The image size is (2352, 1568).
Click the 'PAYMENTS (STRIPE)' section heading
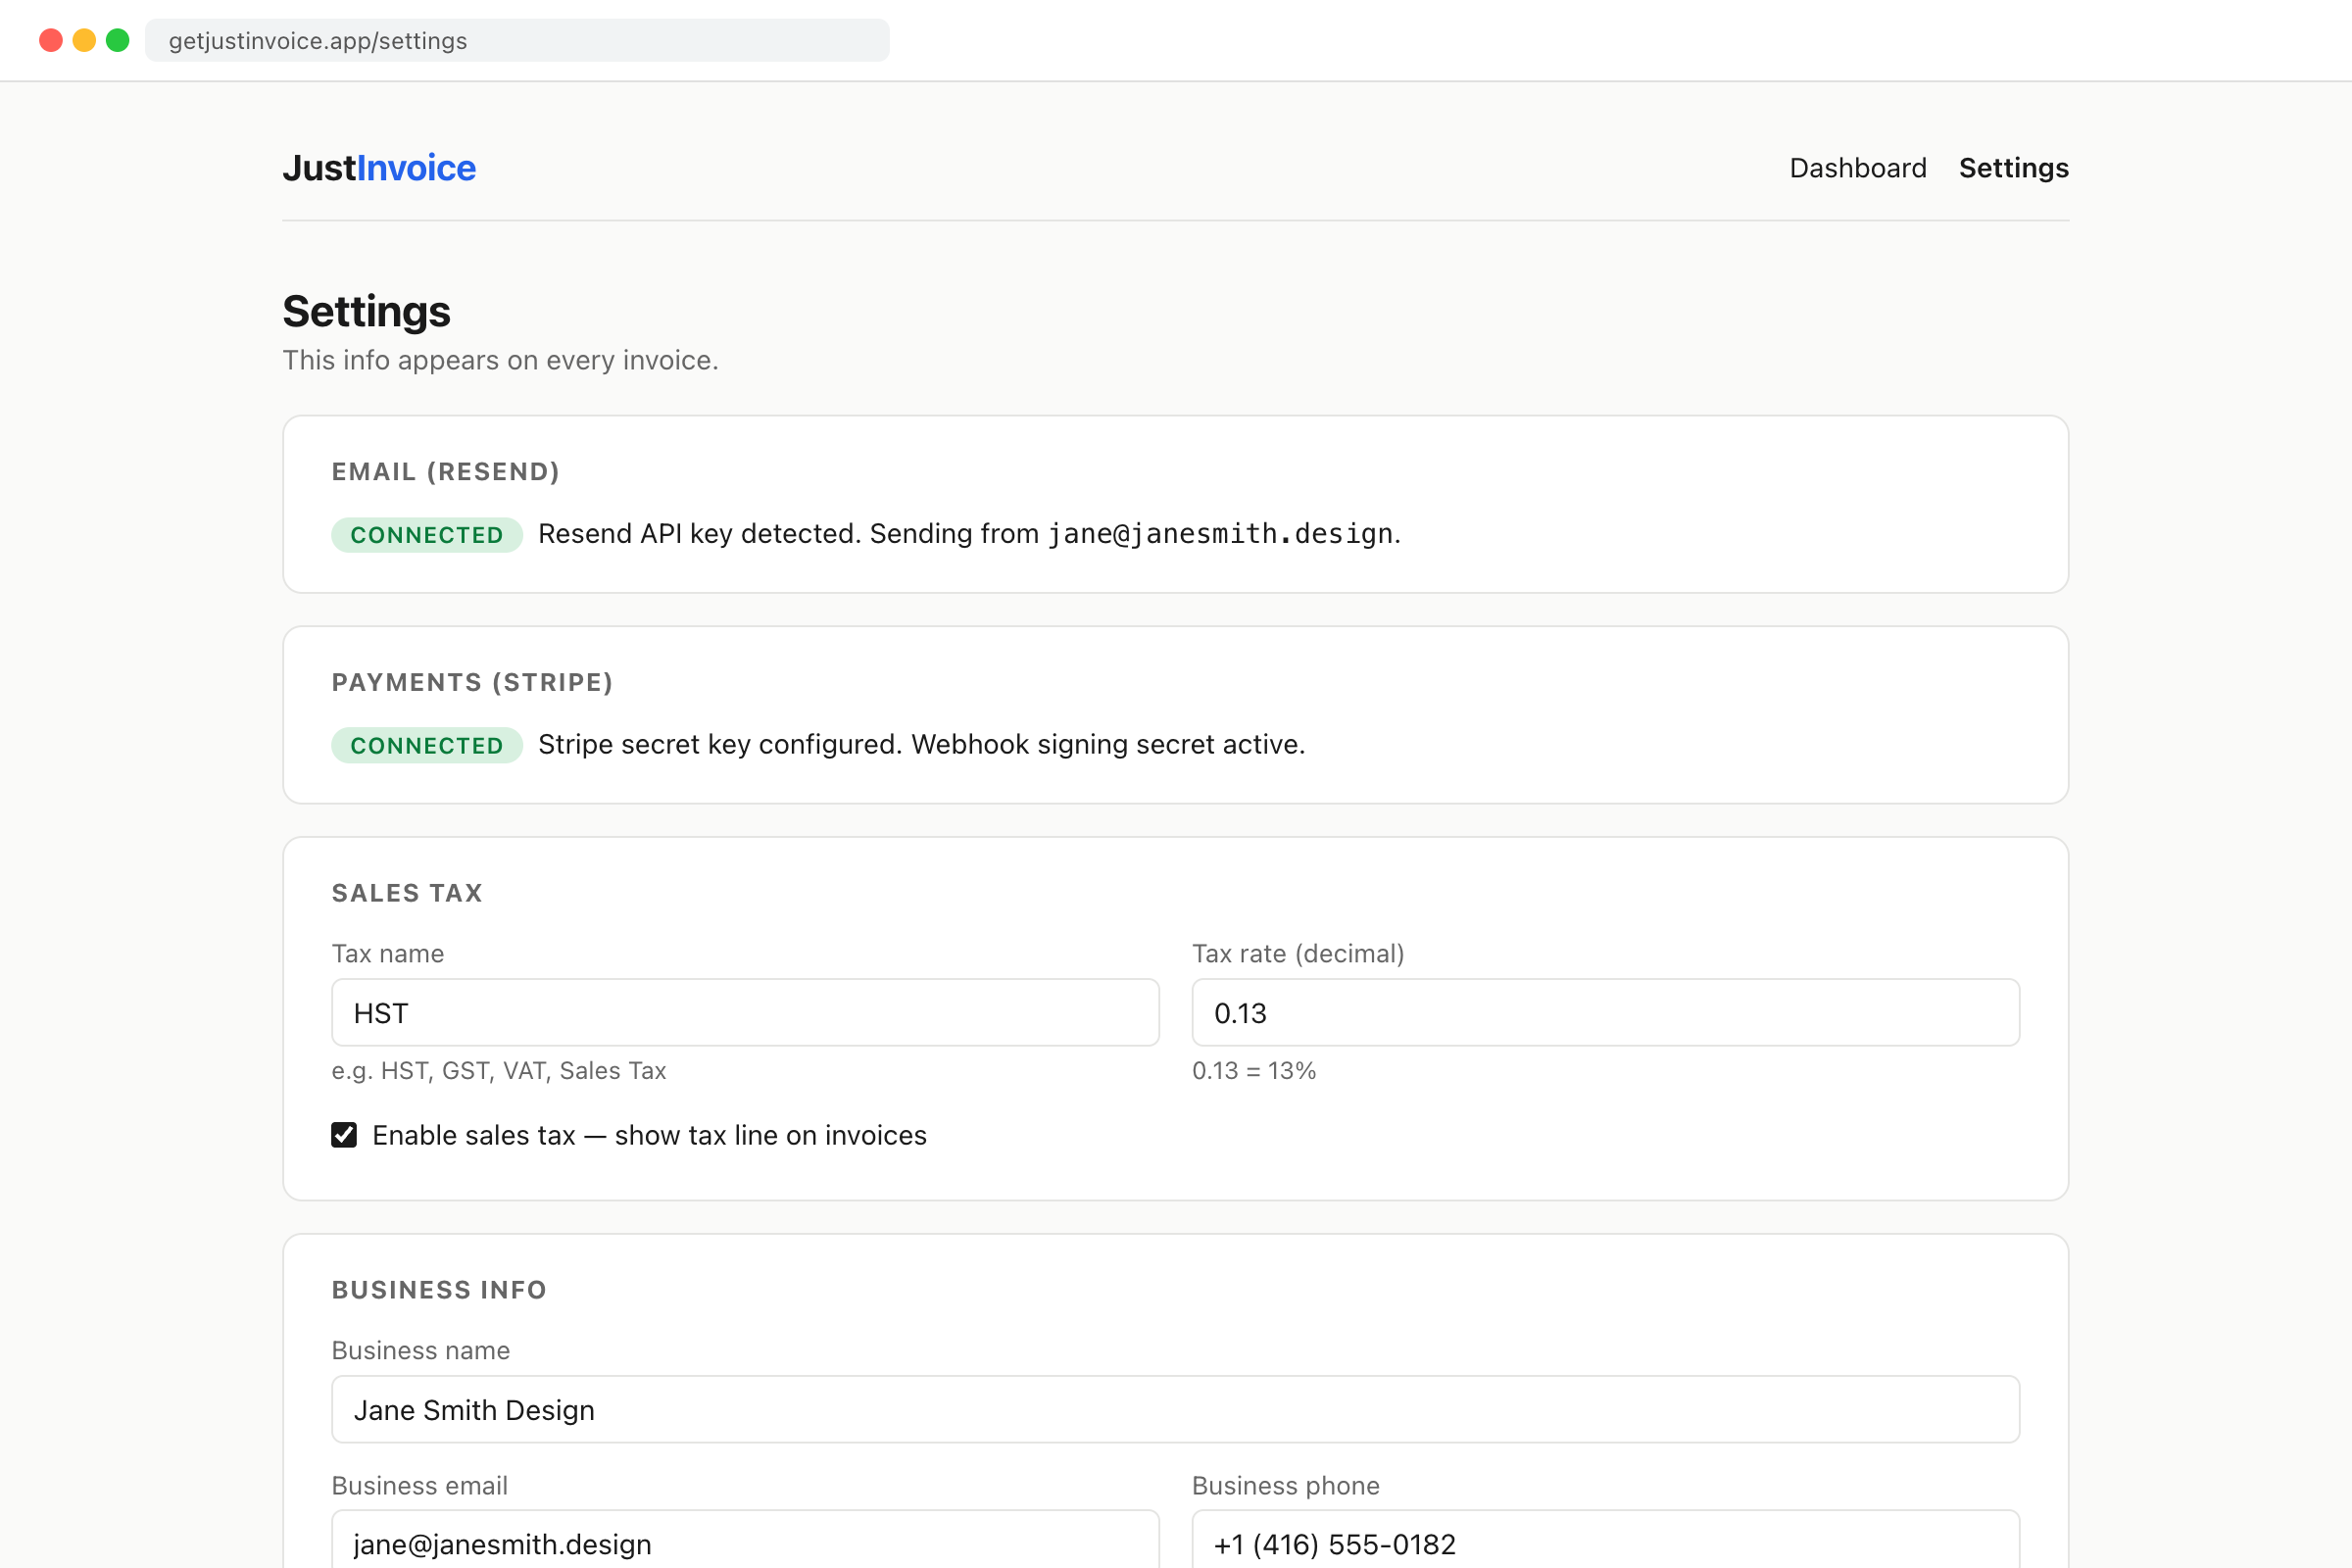[x=472, y=683]
